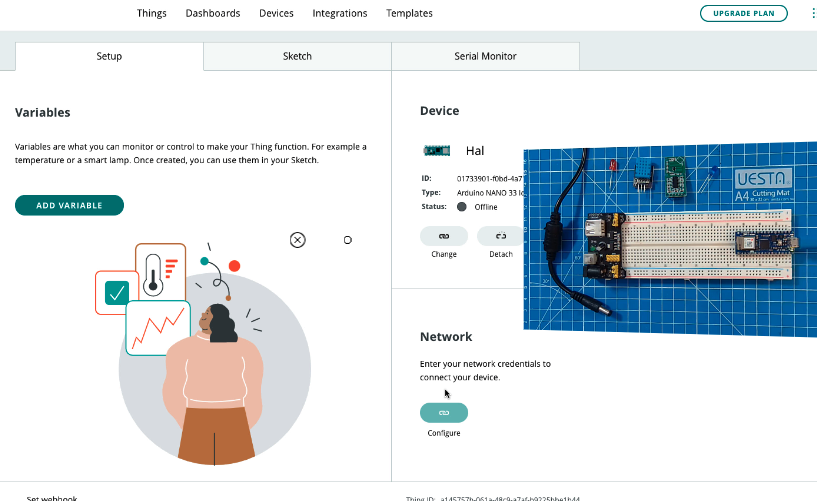The width and height of the screenshot is (817, 501).
Task: Switch to the Sketch tab
Action: tap(297, 56)
